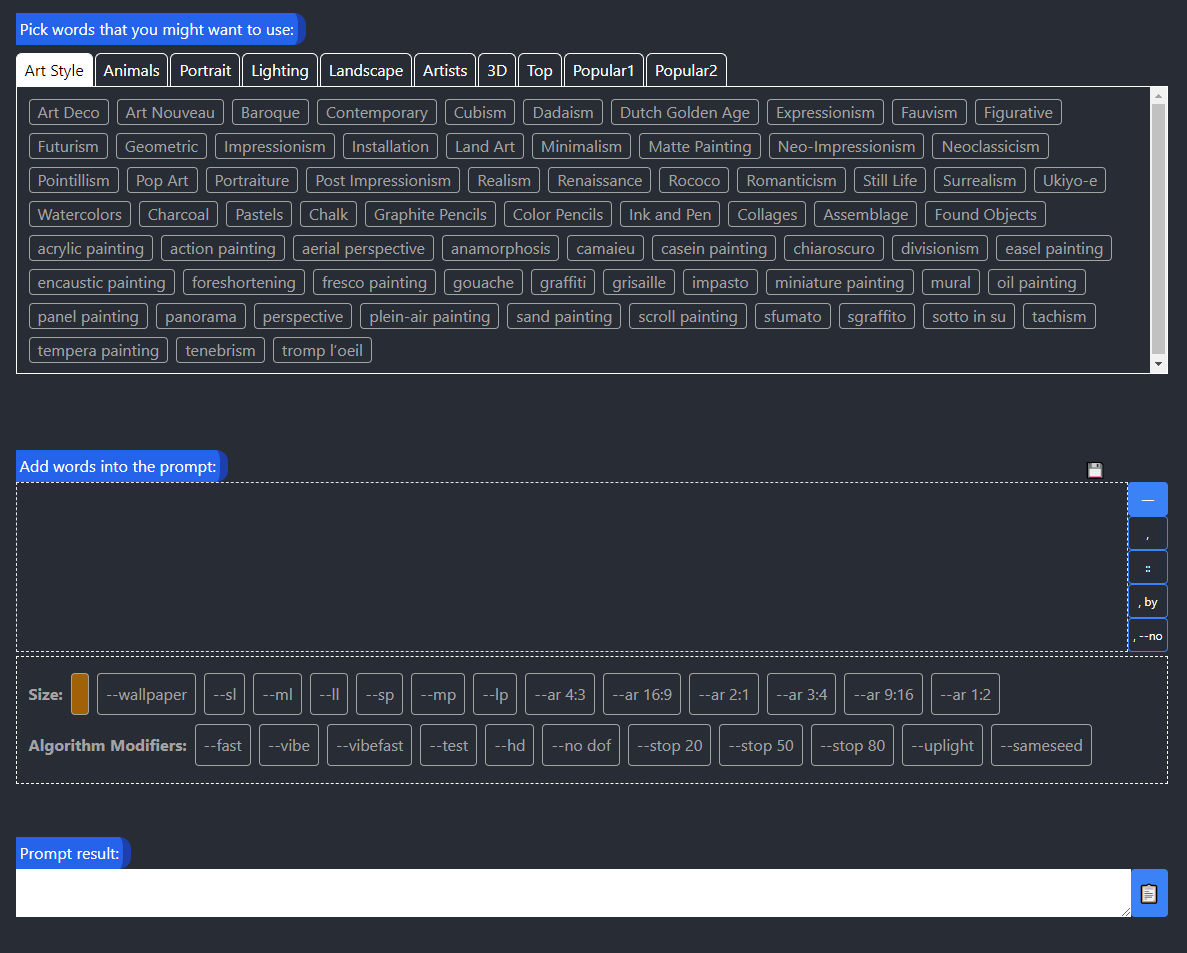Click the dash separator button
Screen dimensions: 1187x953
pos(1148,500)
